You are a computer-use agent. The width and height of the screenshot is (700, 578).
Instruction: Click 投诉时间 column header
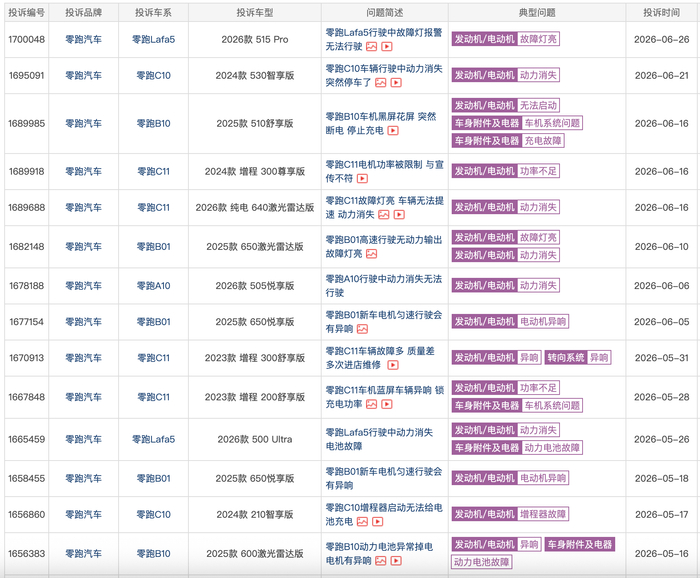point(662,13)
